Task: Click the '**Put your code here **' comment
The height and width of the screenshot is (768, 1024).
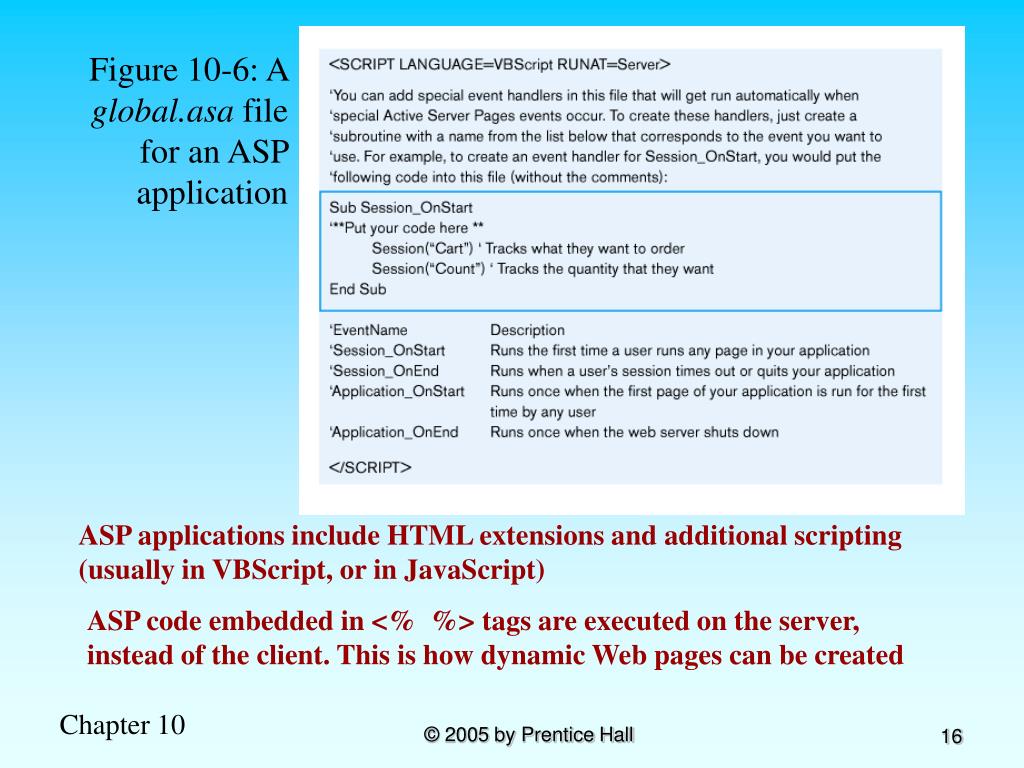Action: click(406, 228)
